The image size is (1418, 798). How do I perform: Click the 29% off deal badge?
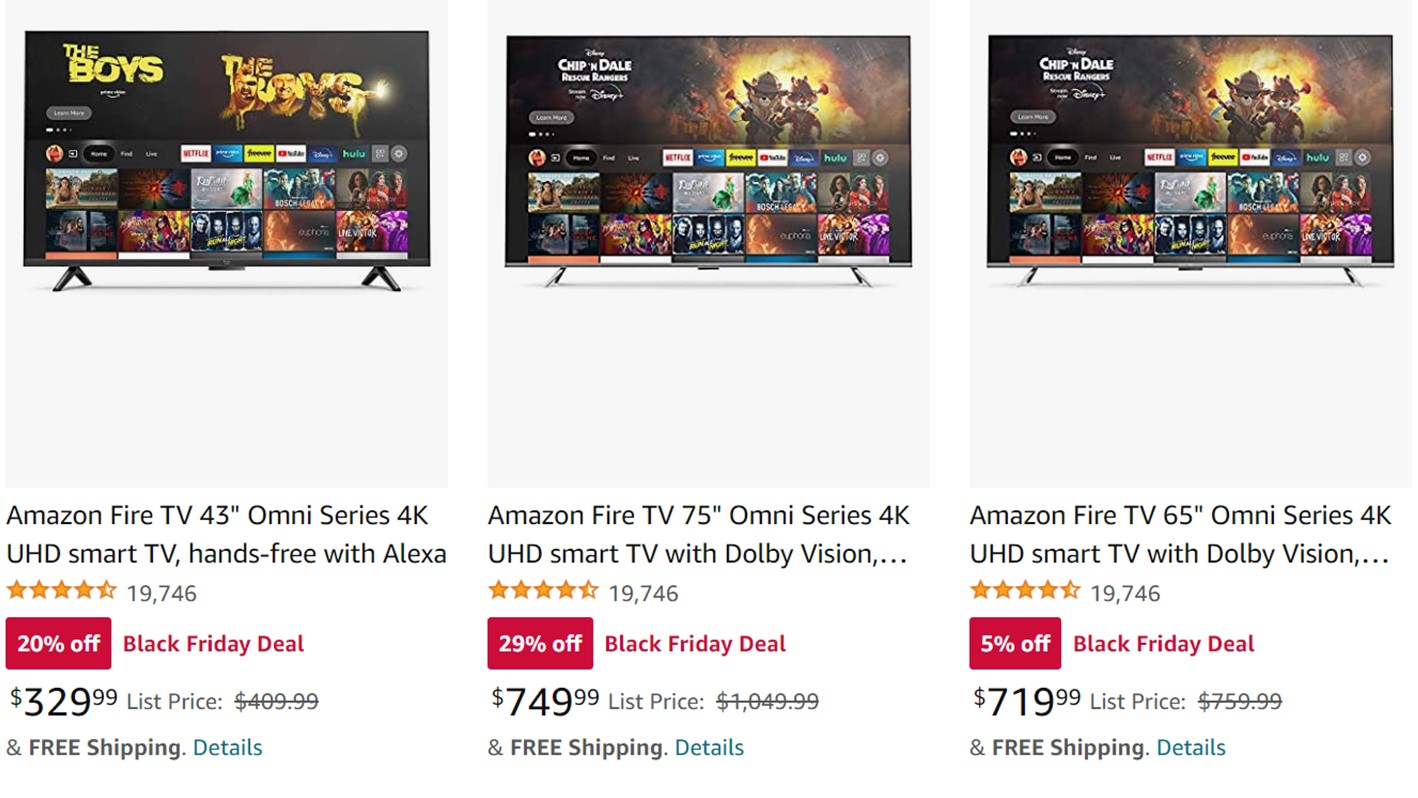[x=540, y=644]
